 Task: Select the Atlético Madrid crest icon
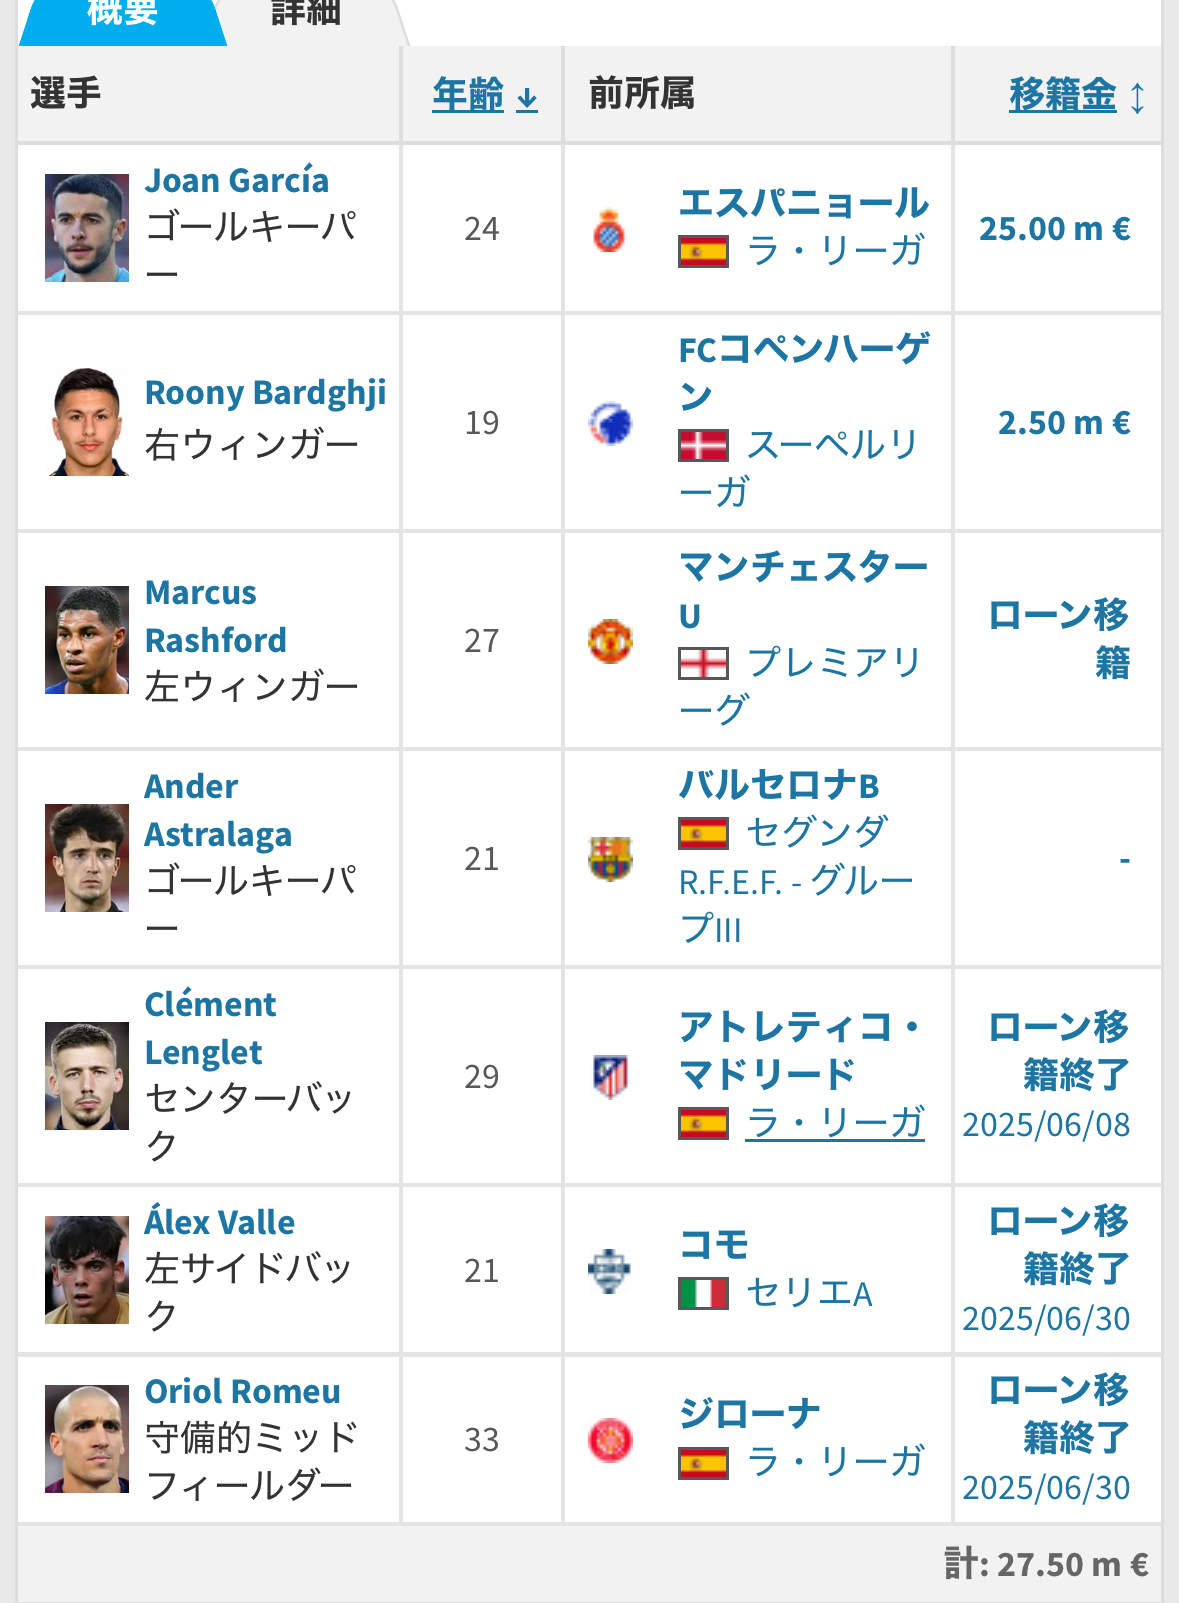tap(609, 1077)
